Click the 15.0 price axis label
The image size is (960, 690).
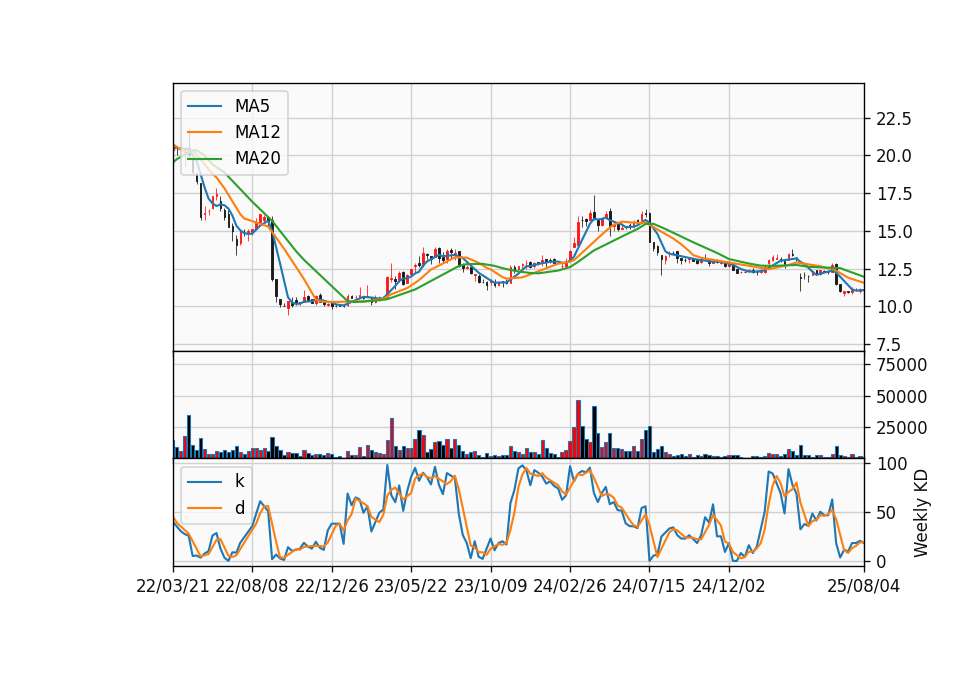[x=894, y=232]
